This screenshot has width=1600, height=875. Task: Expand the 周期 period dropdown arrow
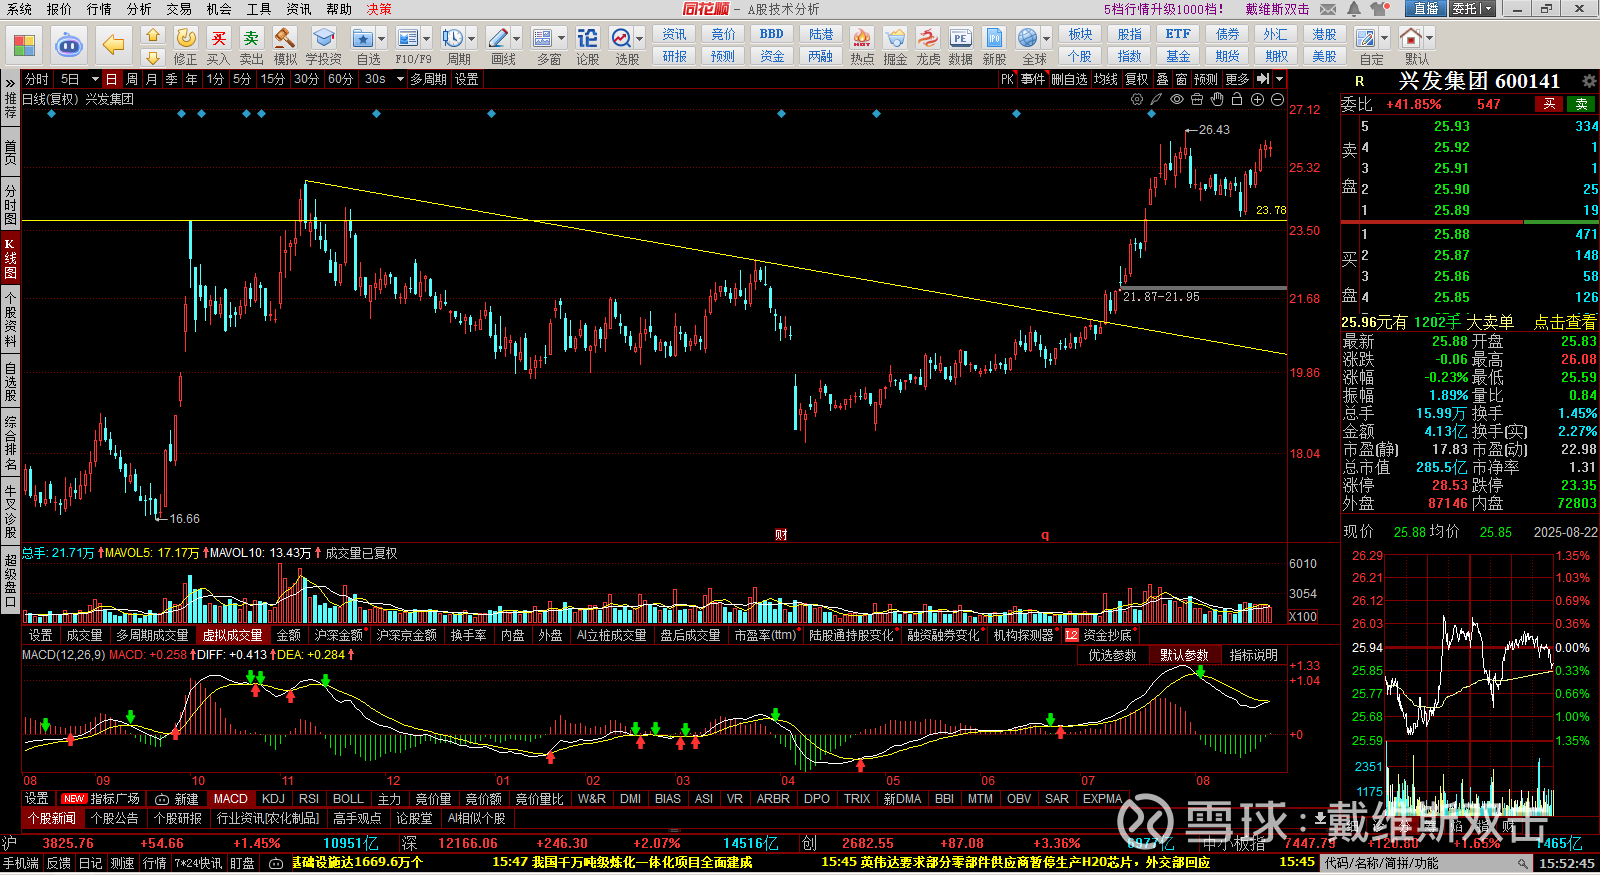472,39
